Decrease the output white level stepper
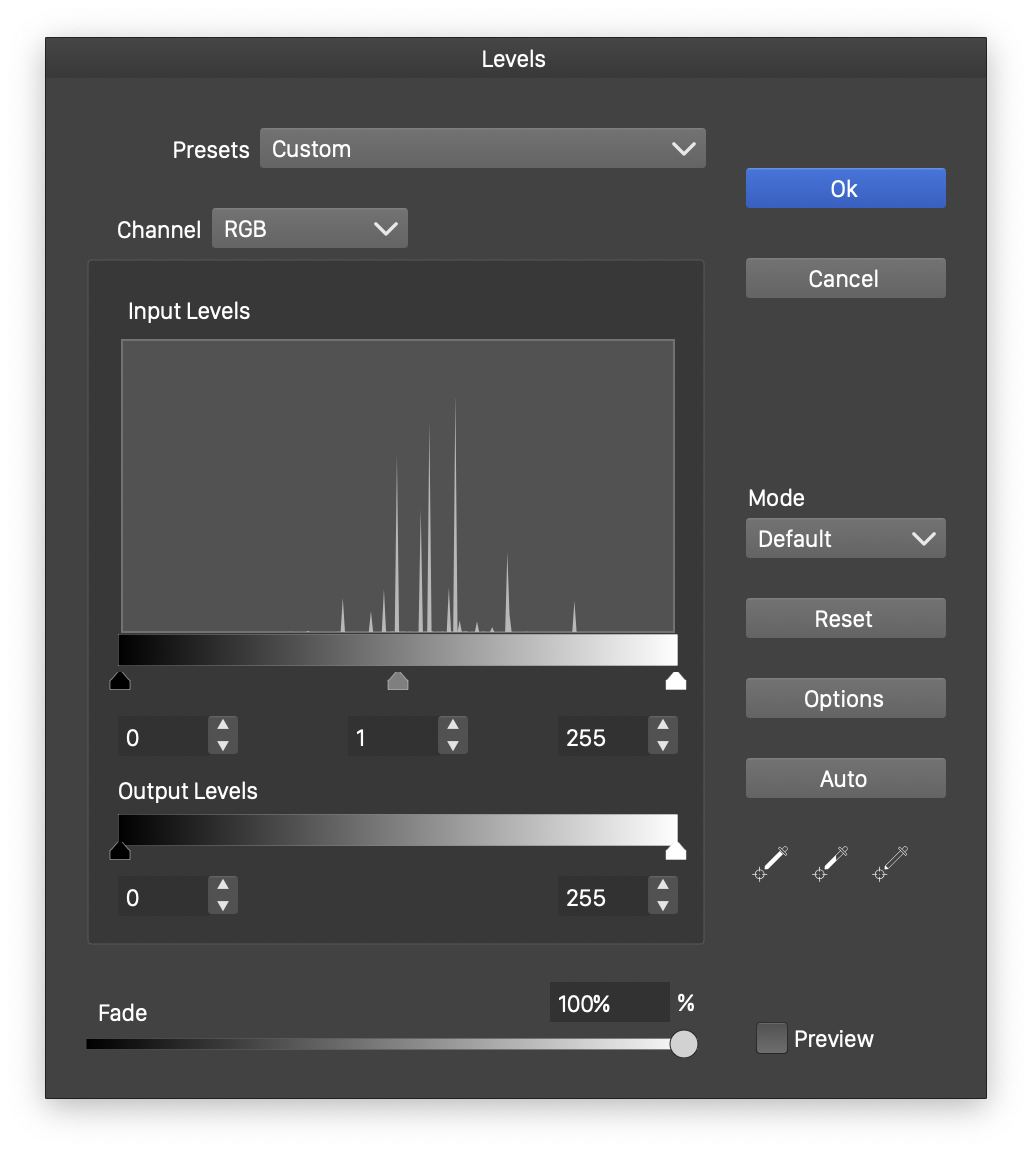This screenshot has height=1152, width=1032. click(662, 907)
